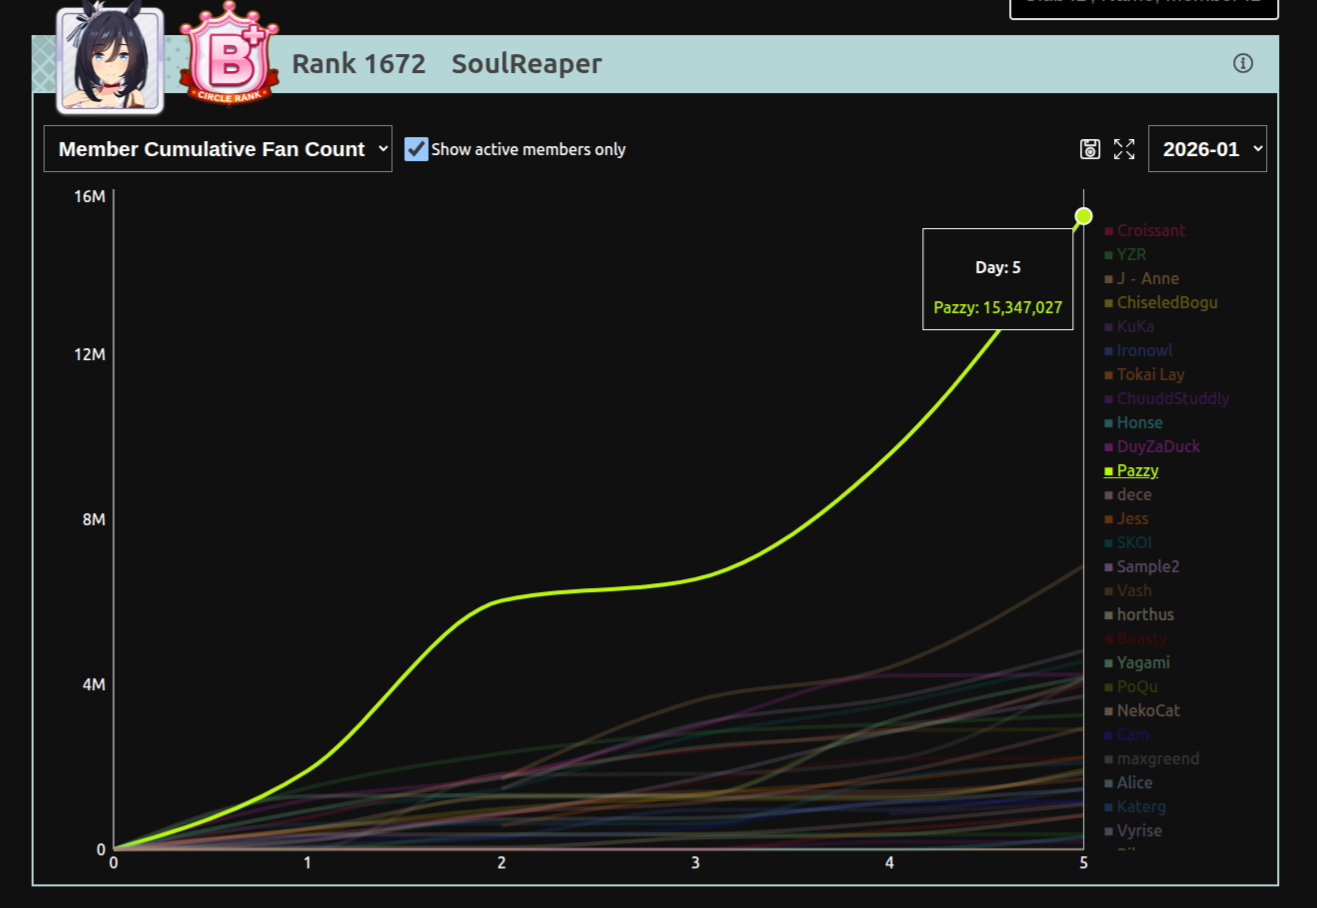Click the tooltip value Pazzy: 15,347,027
The width and height of the screenshot is (1317, 908).
(x=998, y=307)
